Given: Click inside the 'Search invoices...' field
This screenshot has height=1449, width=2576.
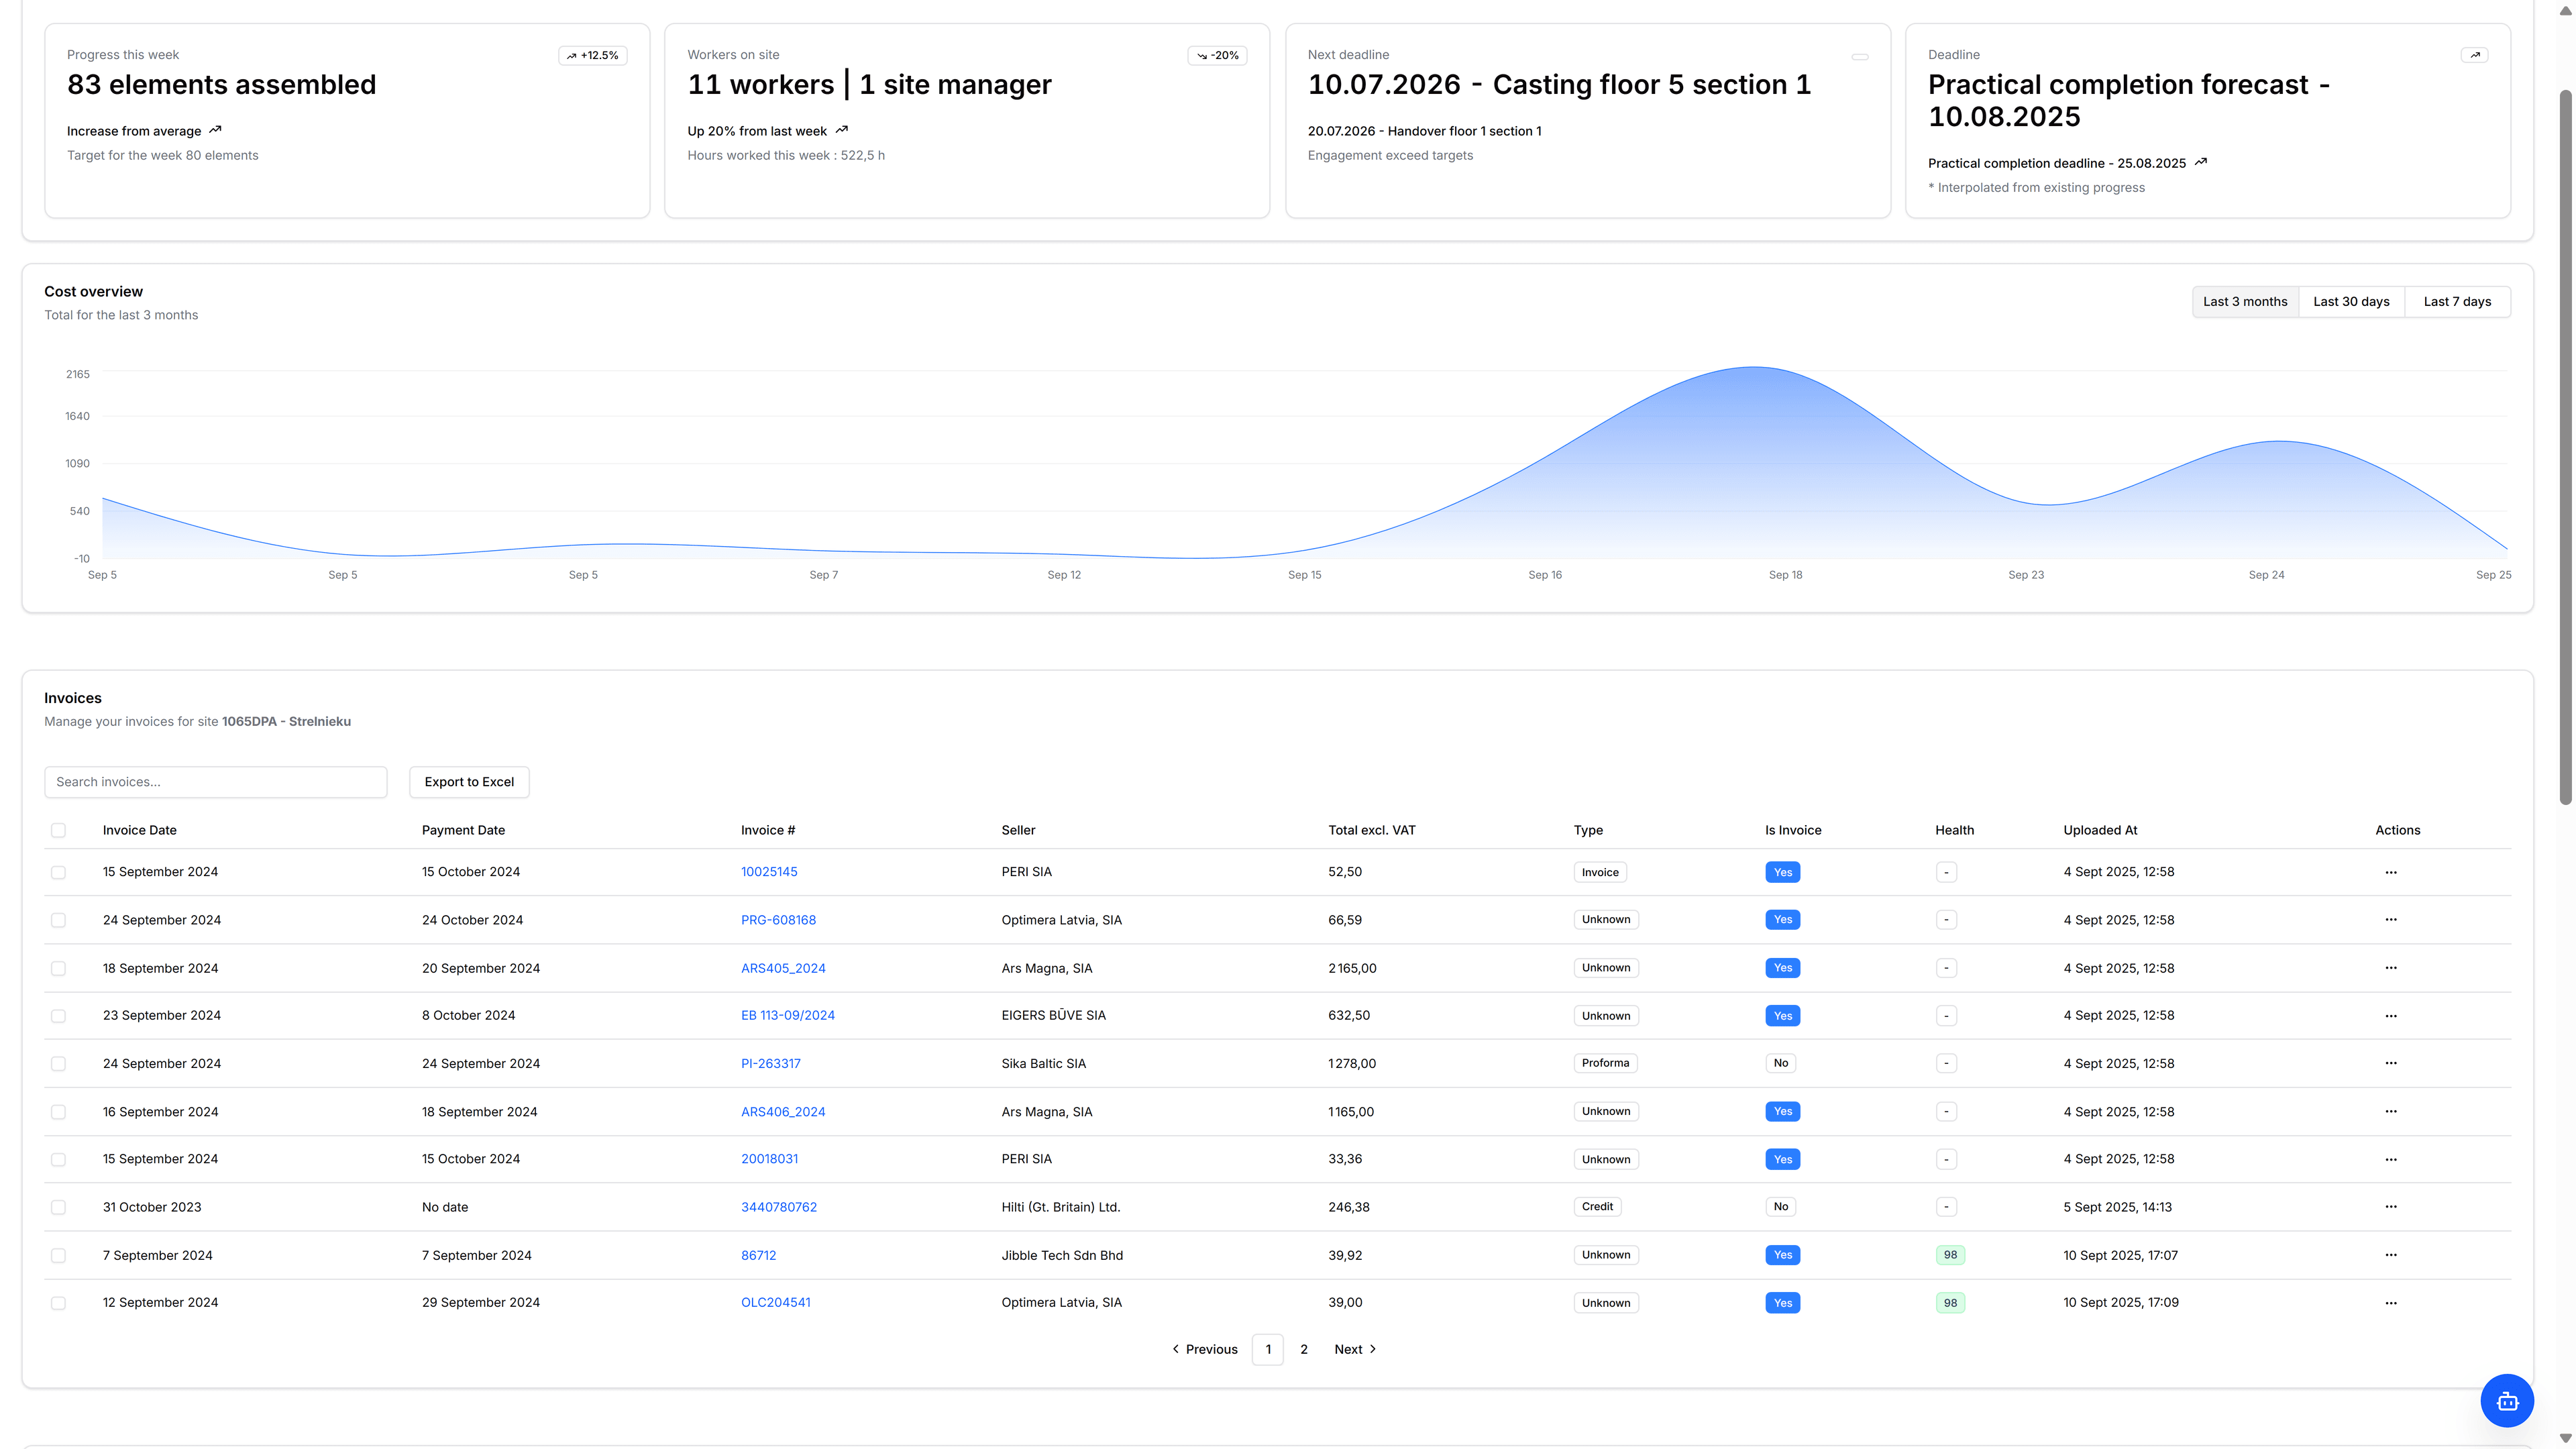Looking at the screenshot, I should tap(215, 781).
